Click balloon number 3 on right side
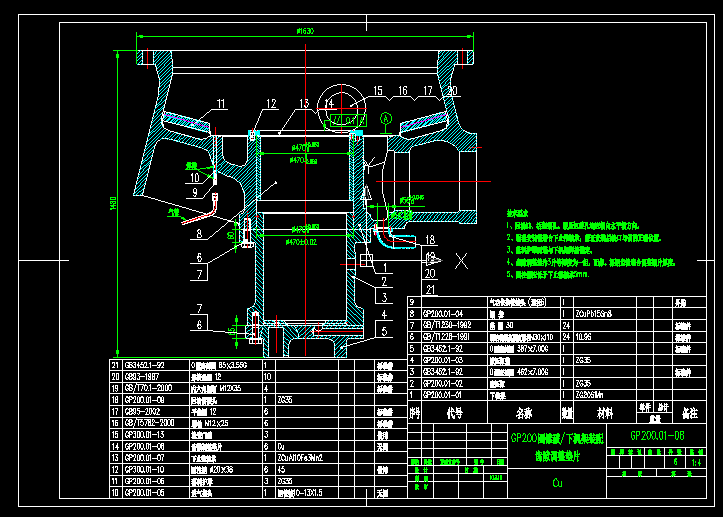Viewport: 723px width, 517px height. [x=385, y=297]
